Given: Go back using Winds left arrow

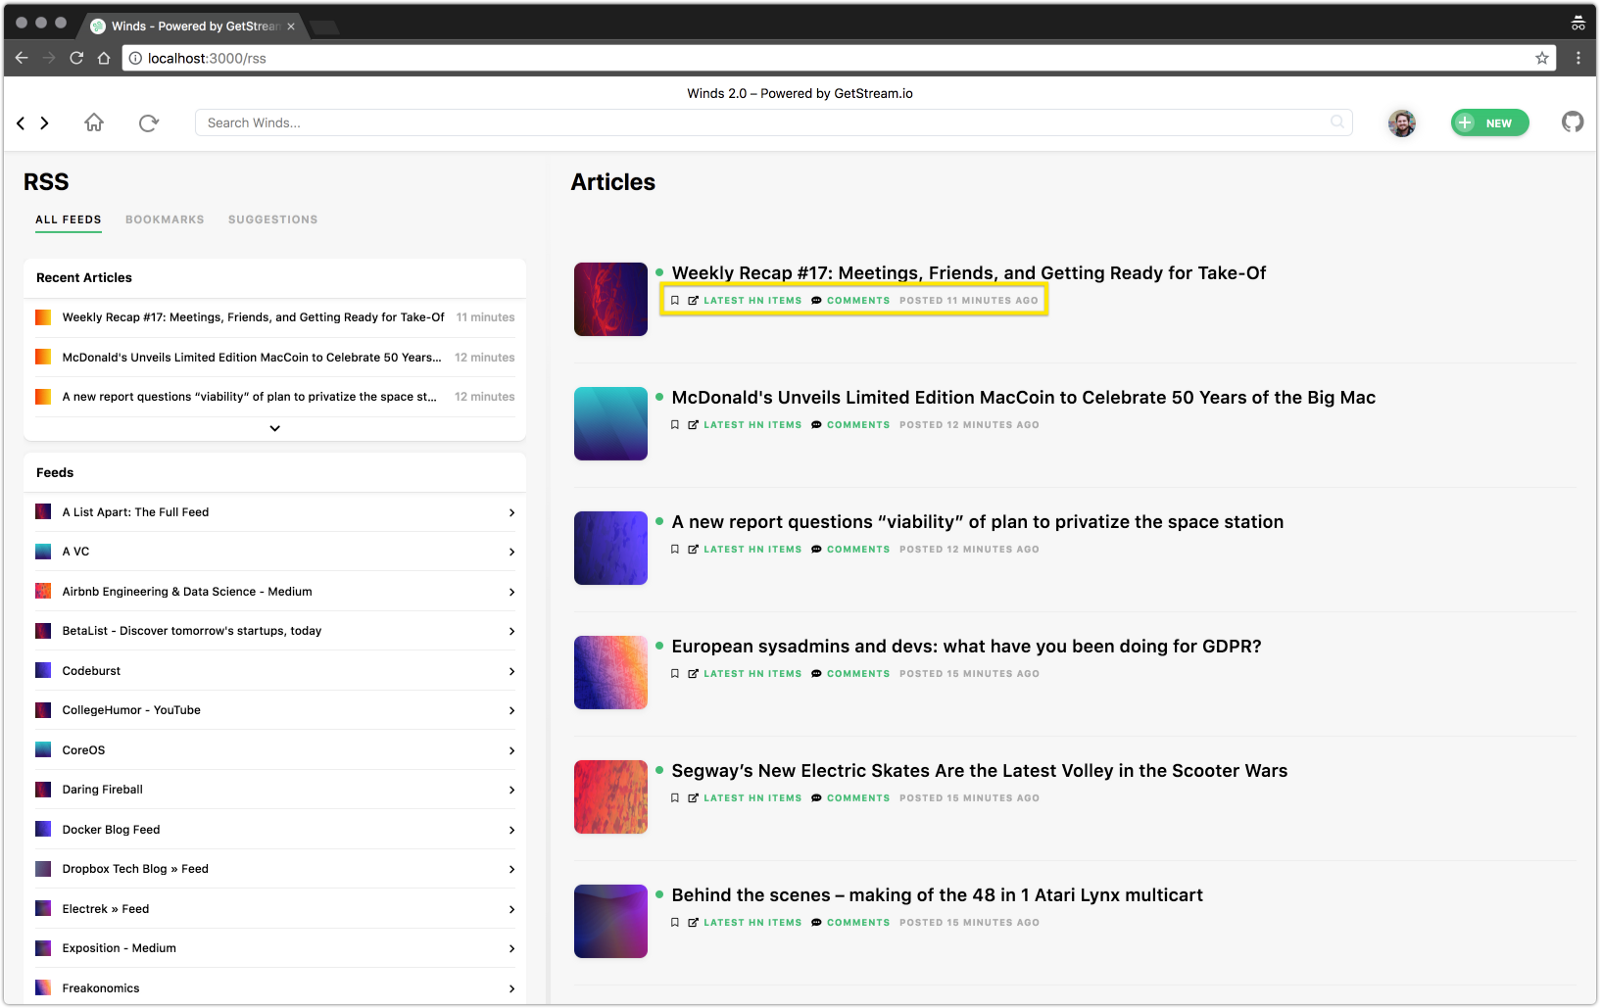Looking at the screenshot, I should (x=21, y=123).
